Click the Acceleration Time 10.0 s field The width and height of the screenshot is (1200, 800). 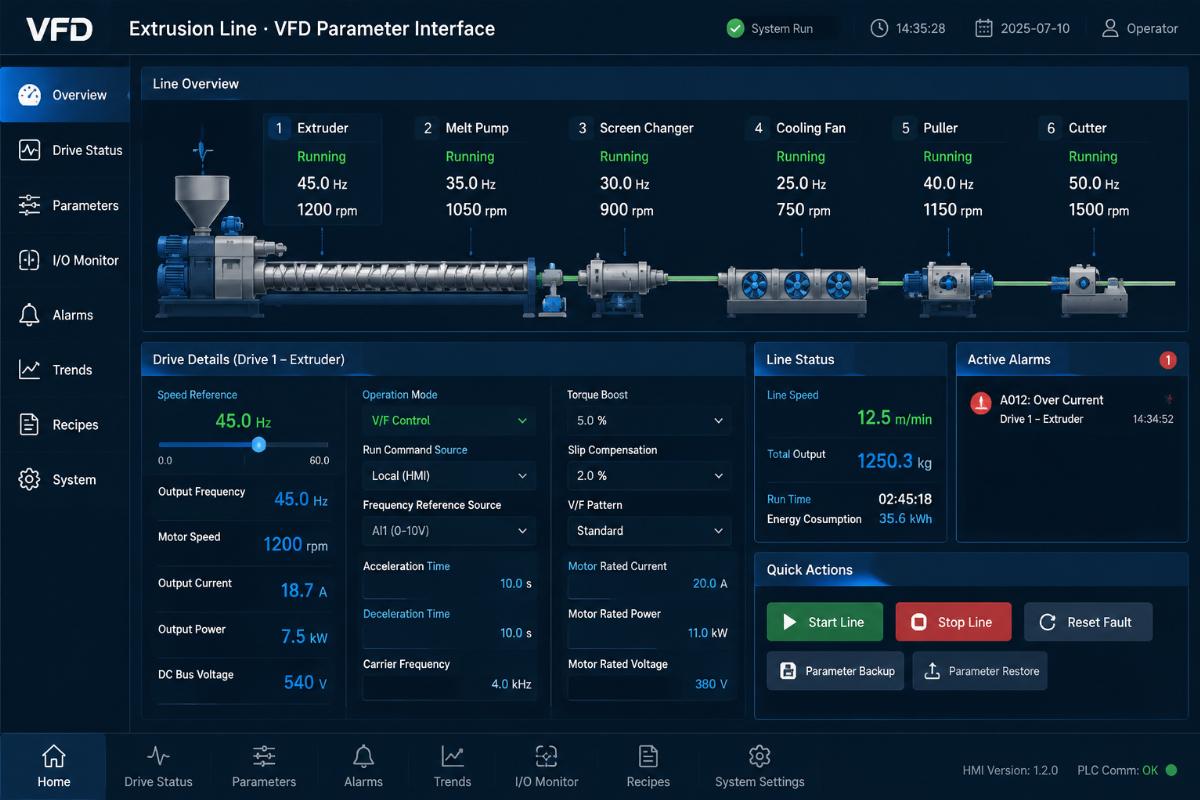click(x=447, y=584)
